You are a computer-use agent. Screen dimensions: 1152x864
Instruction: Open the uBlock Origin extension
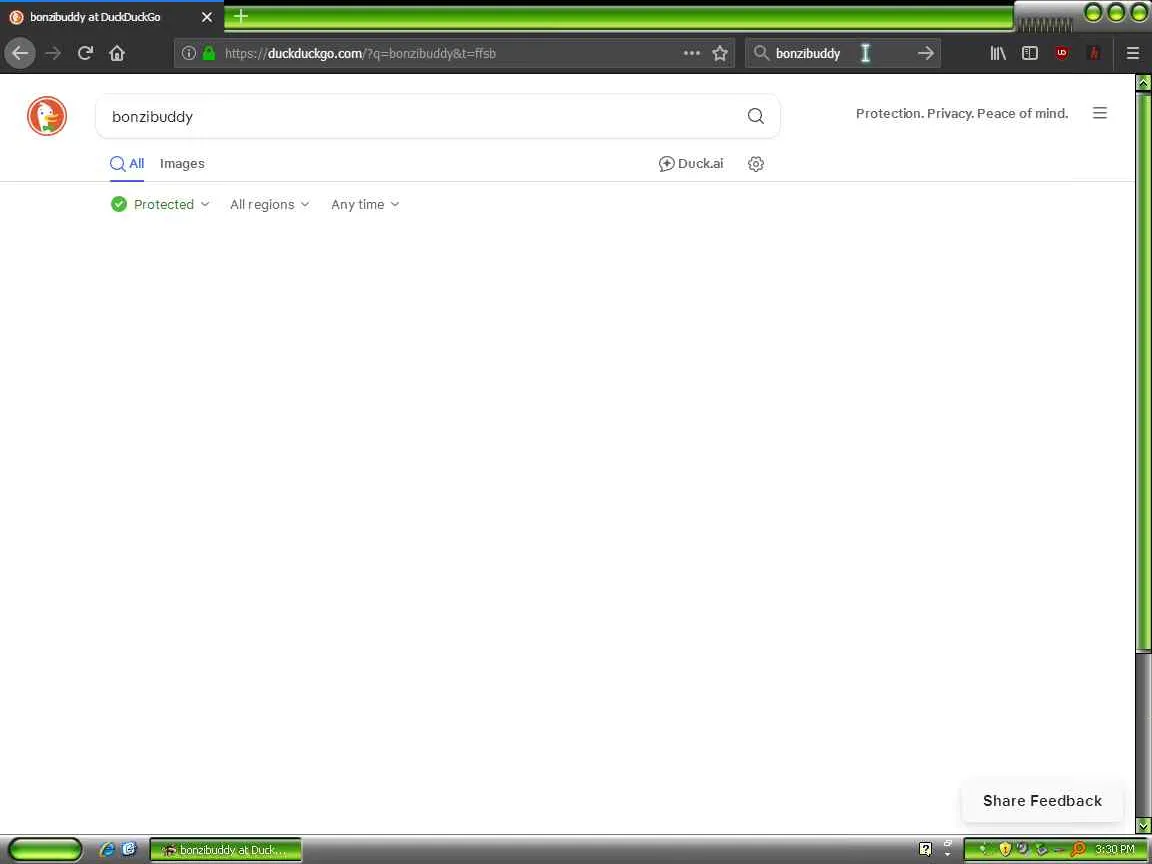click(x=1062, y=53)
